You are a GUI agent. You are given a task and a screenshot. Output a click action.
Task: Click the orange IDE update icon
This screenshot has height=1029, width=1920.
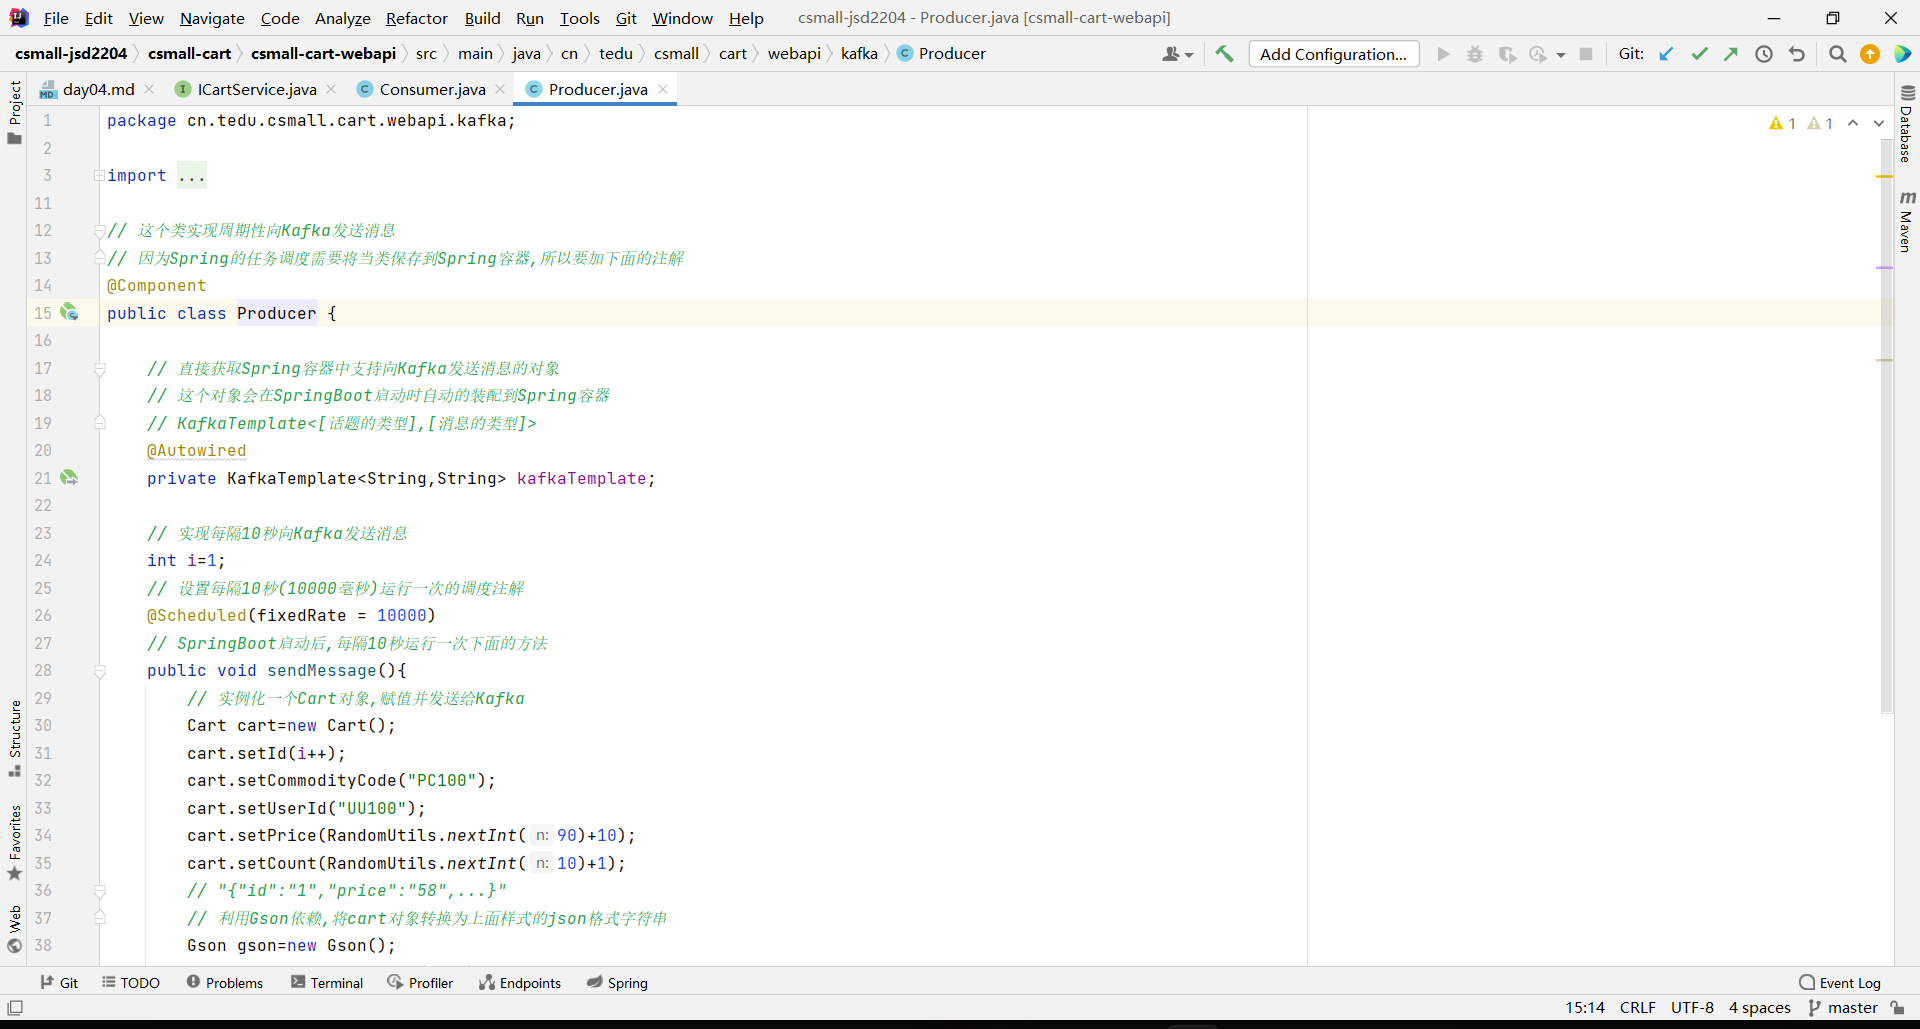(1870, 54)
